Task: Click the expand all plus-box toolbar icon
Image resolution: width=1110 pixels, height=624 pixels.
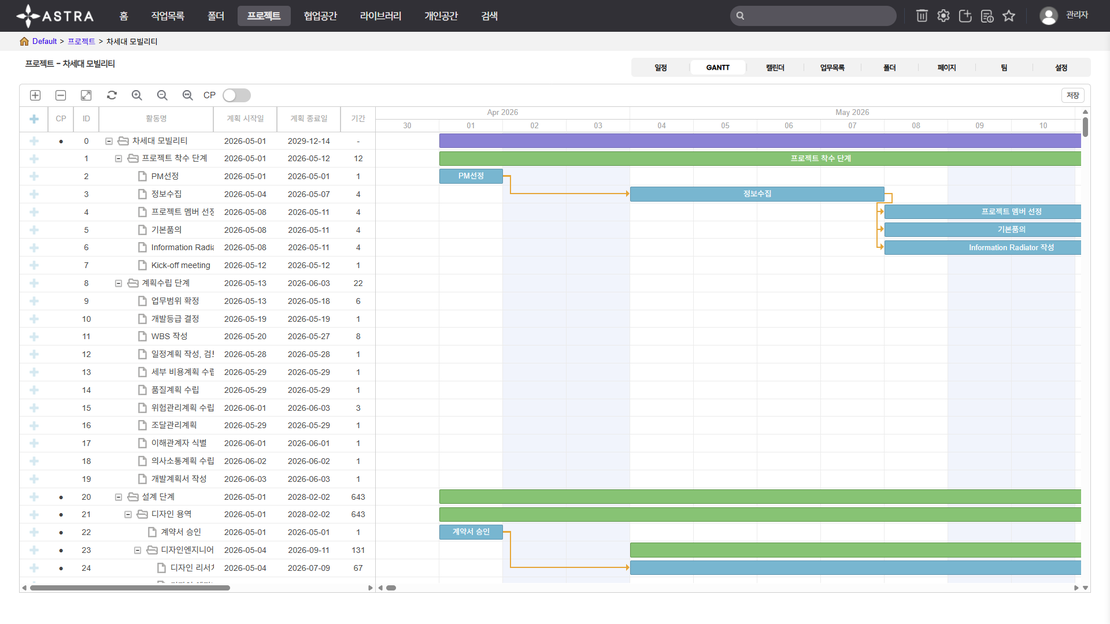Action: (x=35, y=95)
